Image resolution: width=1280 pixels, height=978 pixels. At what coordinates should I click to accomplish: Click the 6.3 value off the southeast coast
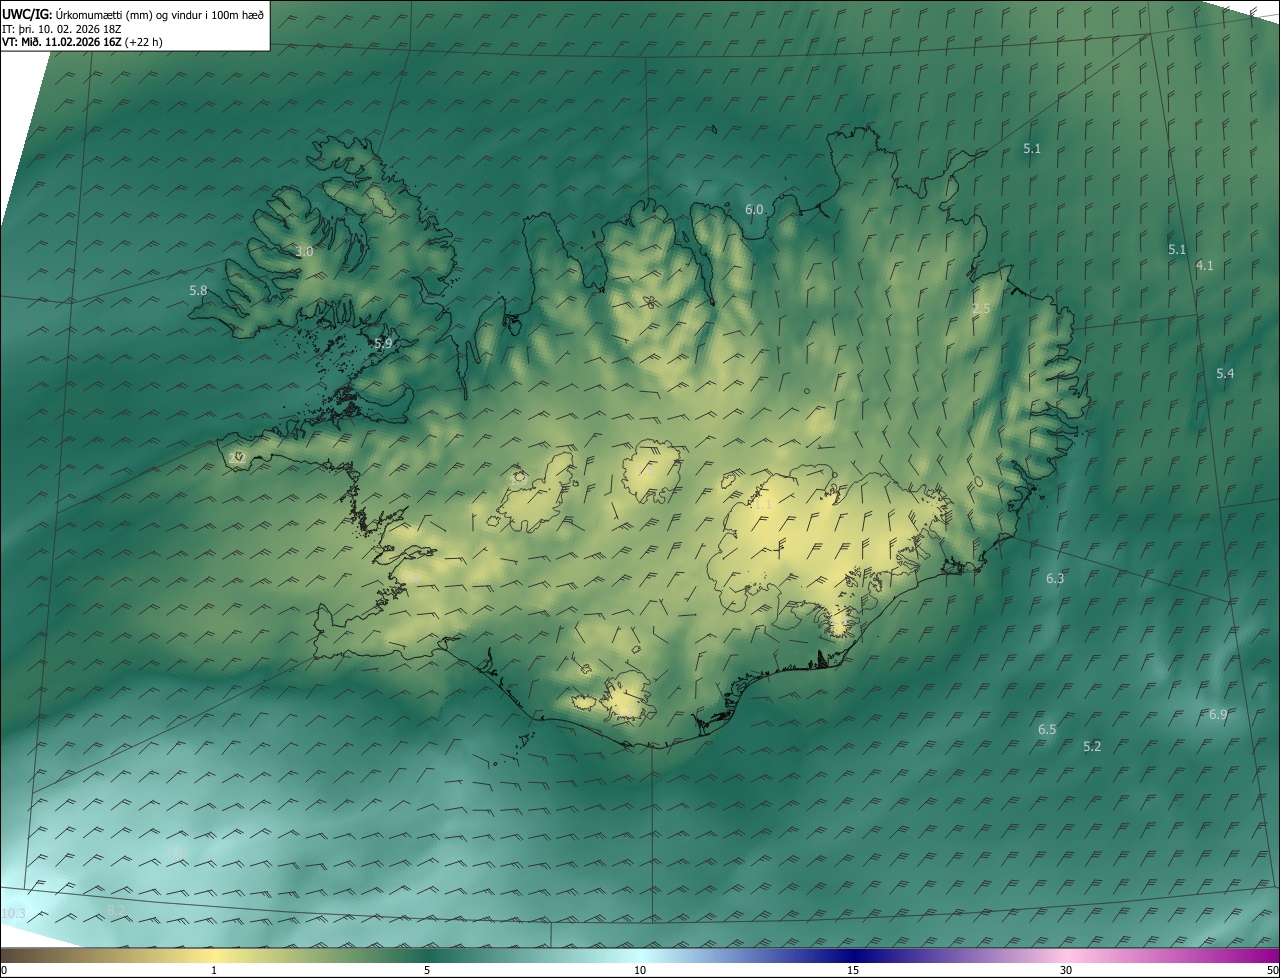click(x=1055, y=578)
